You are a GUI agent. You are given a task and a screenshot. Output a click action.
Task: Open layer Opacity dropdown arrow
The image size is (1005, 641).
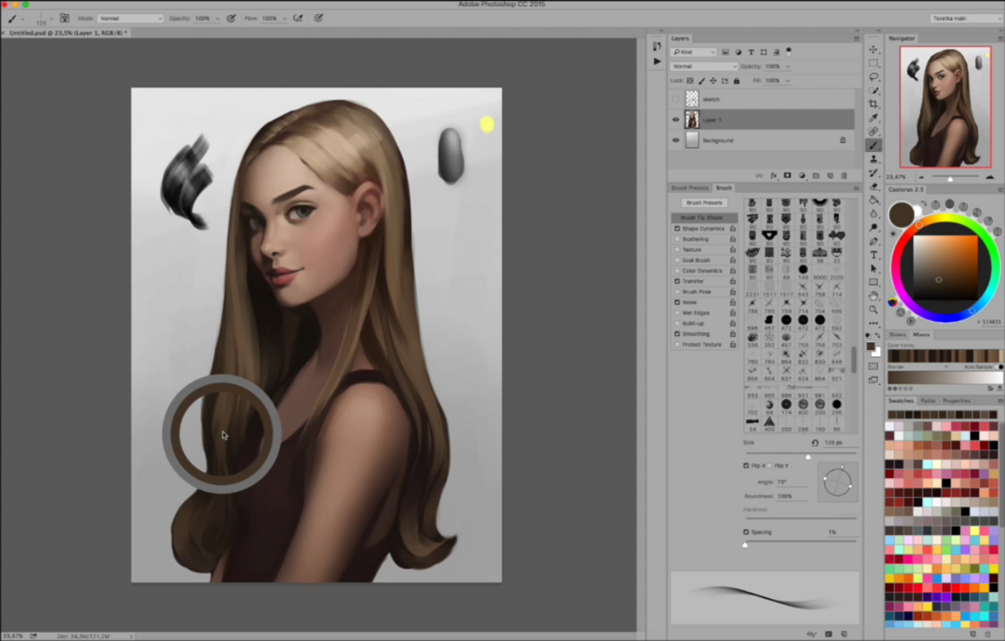click(x=788, y=67)
